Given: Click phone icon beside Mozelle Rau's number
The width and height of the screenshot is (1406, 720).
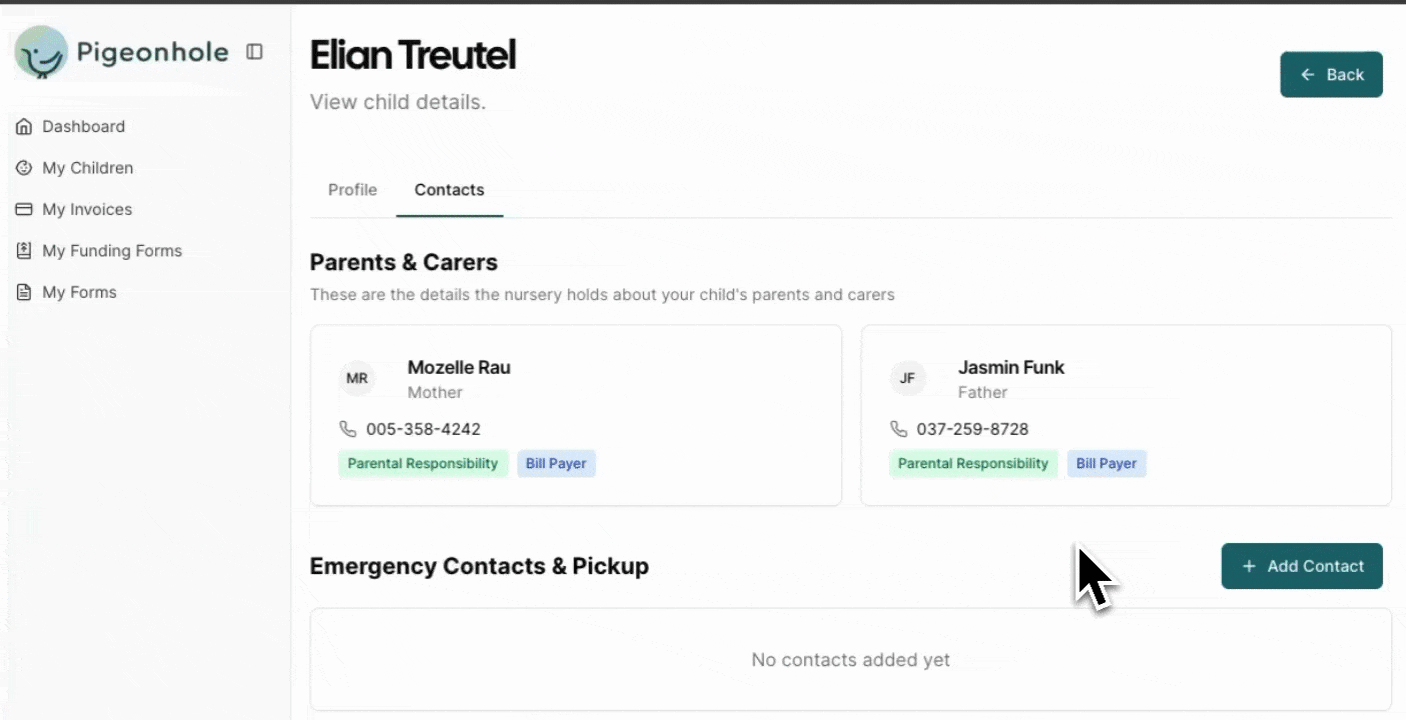Looking at the screenshot, I should (348, 429).
